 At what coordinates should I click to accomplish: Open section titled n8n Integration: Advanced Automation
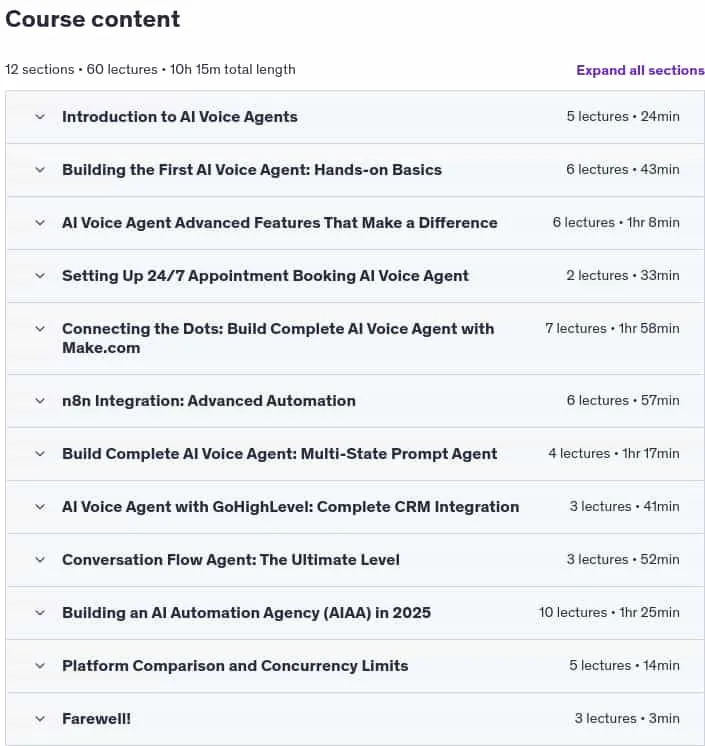[x=209, y=401]
